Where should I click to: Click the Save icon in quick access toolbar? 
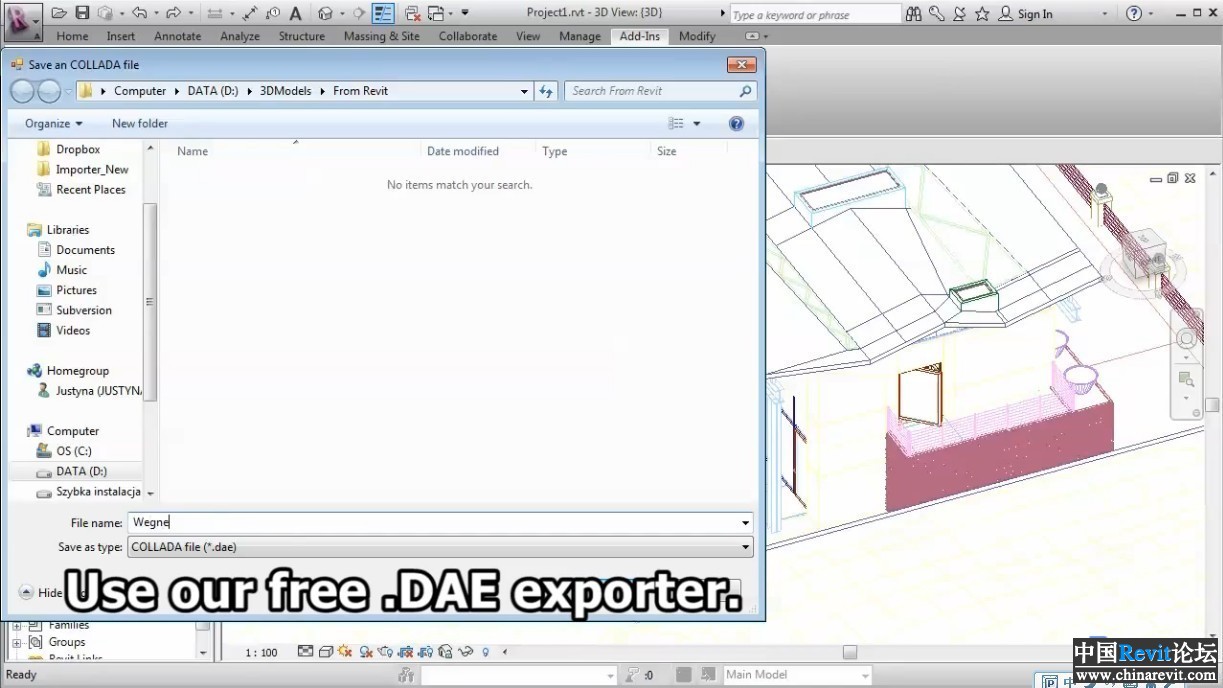tap(82, 13)
